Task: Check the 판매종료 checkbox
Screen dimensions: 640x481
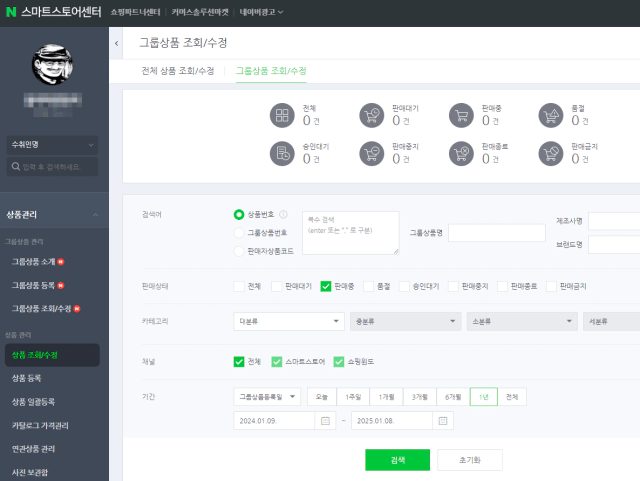Action: tap(502, 286)
